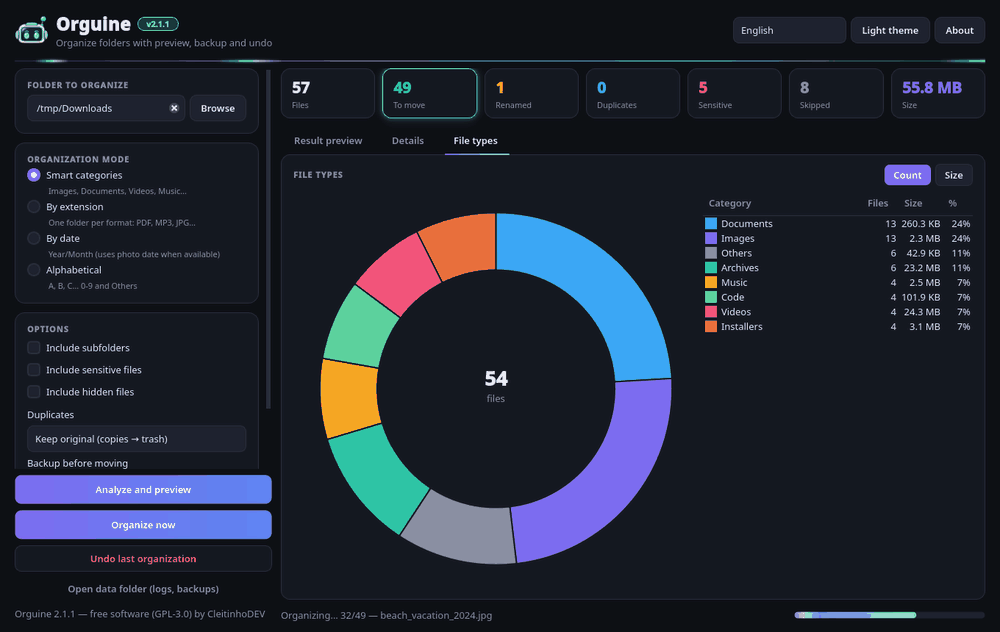1000x632 pixels.
Task: Click the Duplicates stat card
Action: [633, 93]
